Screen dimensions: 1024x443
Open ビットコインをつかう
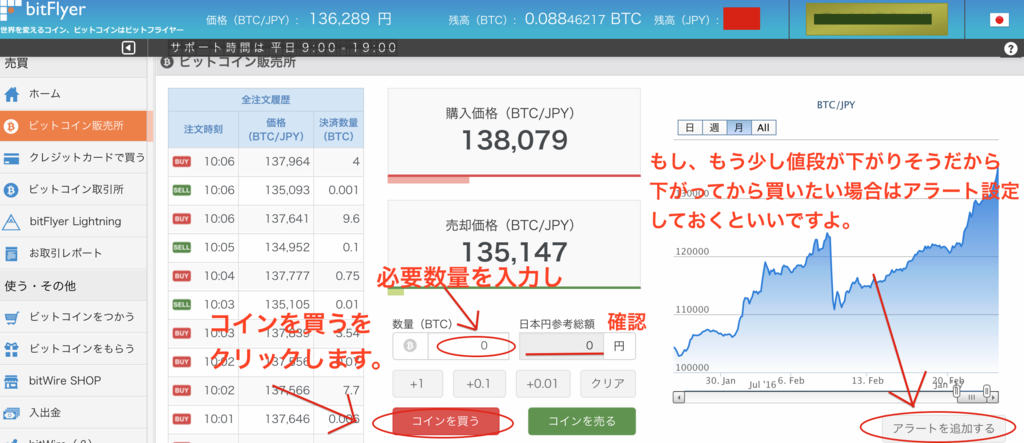73,318
